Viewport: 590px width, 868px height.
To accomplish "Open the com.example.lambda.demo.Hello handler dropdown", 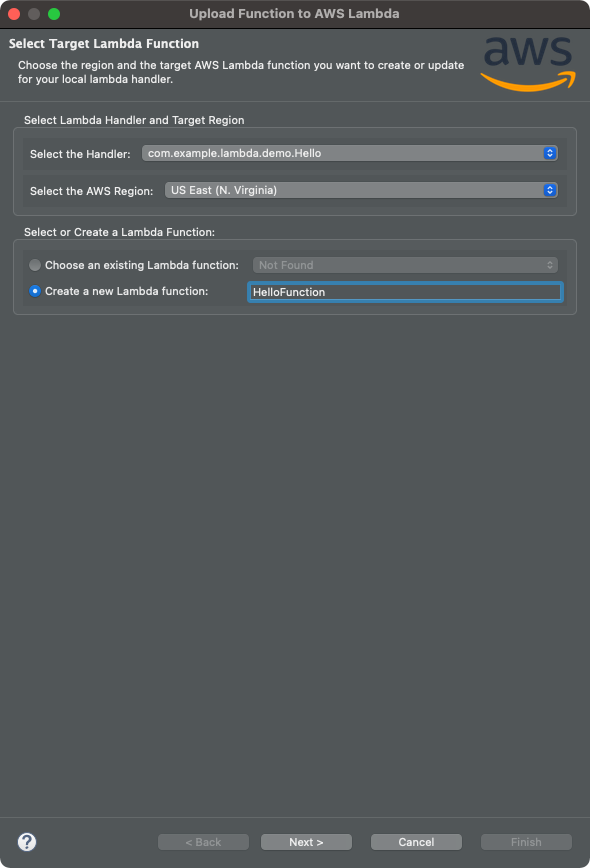I will coord(350,153).
